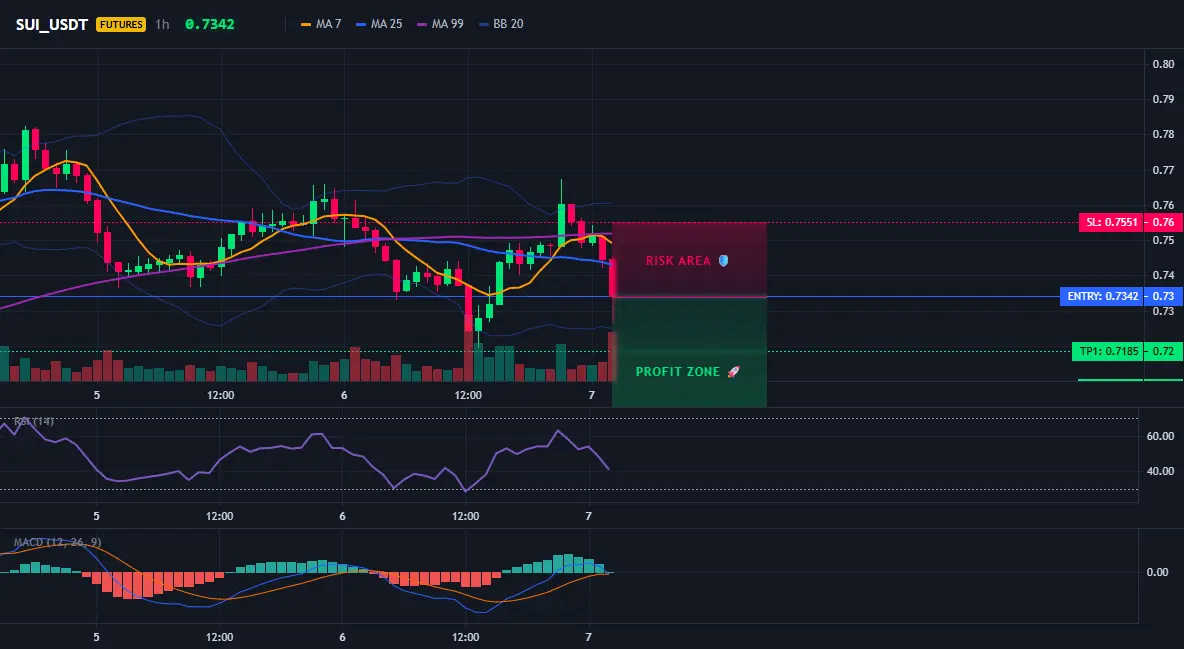Select the TP1: 0.7185 target label
This screenshot has height=649, width=1184.
[1107, 351]
